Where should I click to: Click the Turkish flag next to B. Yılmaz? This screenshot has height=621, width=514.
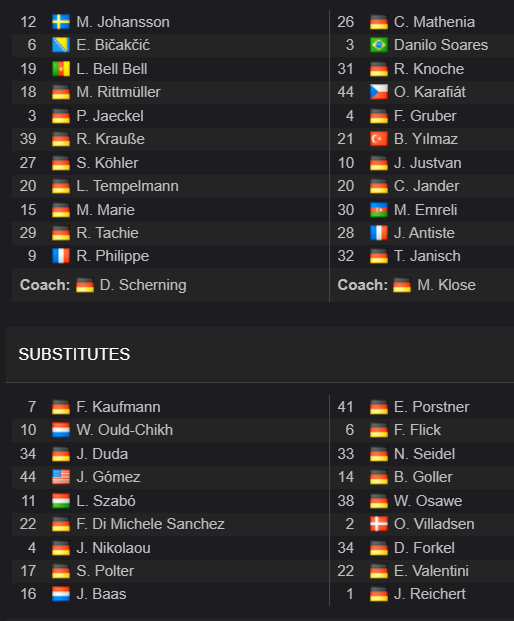point(379,139)
